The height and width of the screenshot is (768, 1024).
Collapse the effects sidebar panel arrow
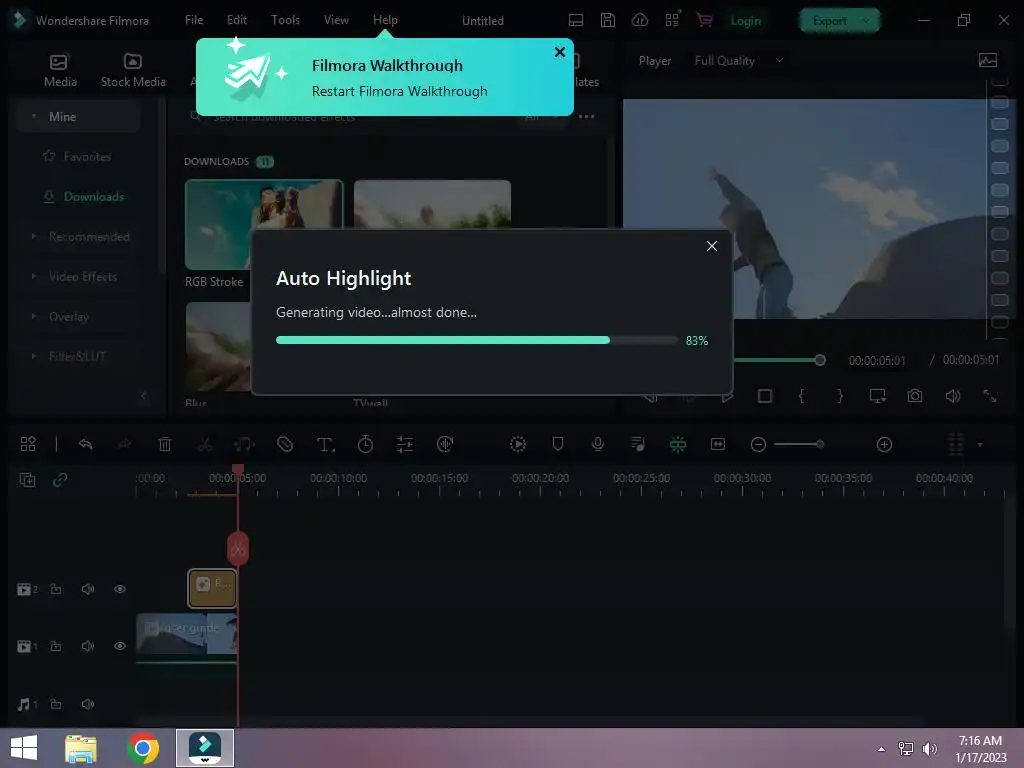tap(144, 396)
